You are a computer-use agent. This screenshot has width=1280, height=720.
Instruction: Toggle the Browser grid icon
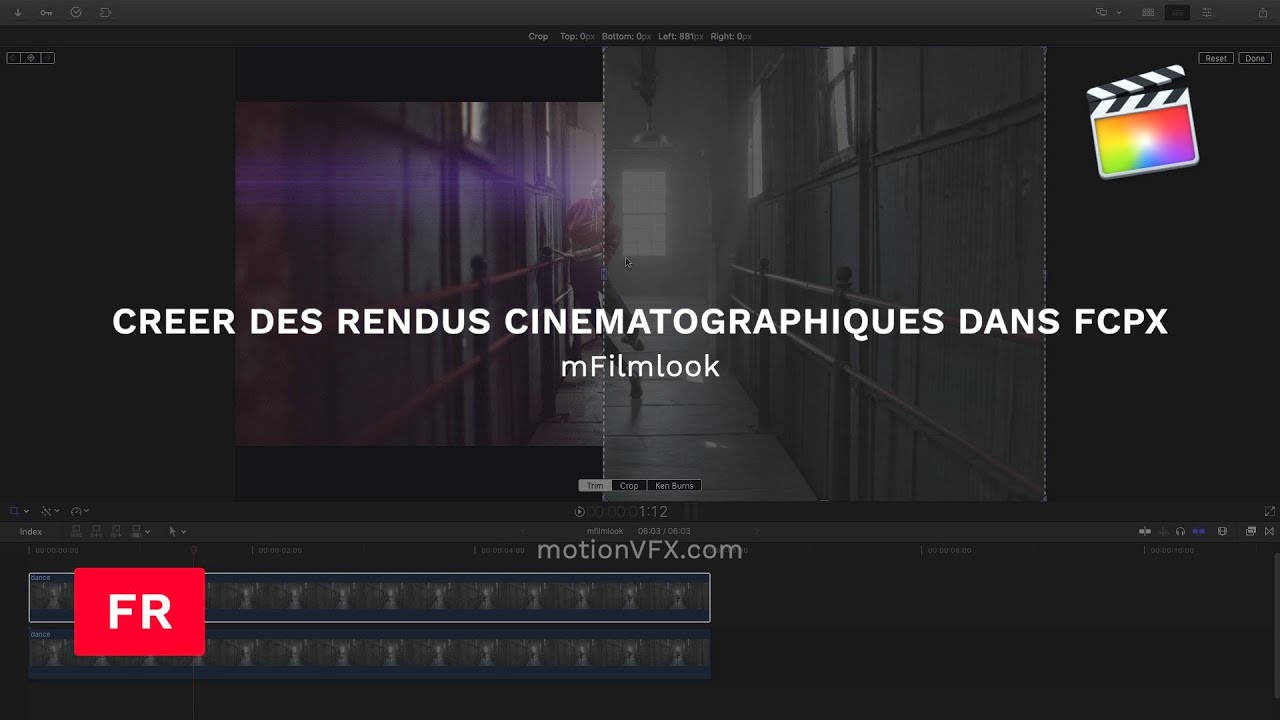click(x=1148, y=13)
